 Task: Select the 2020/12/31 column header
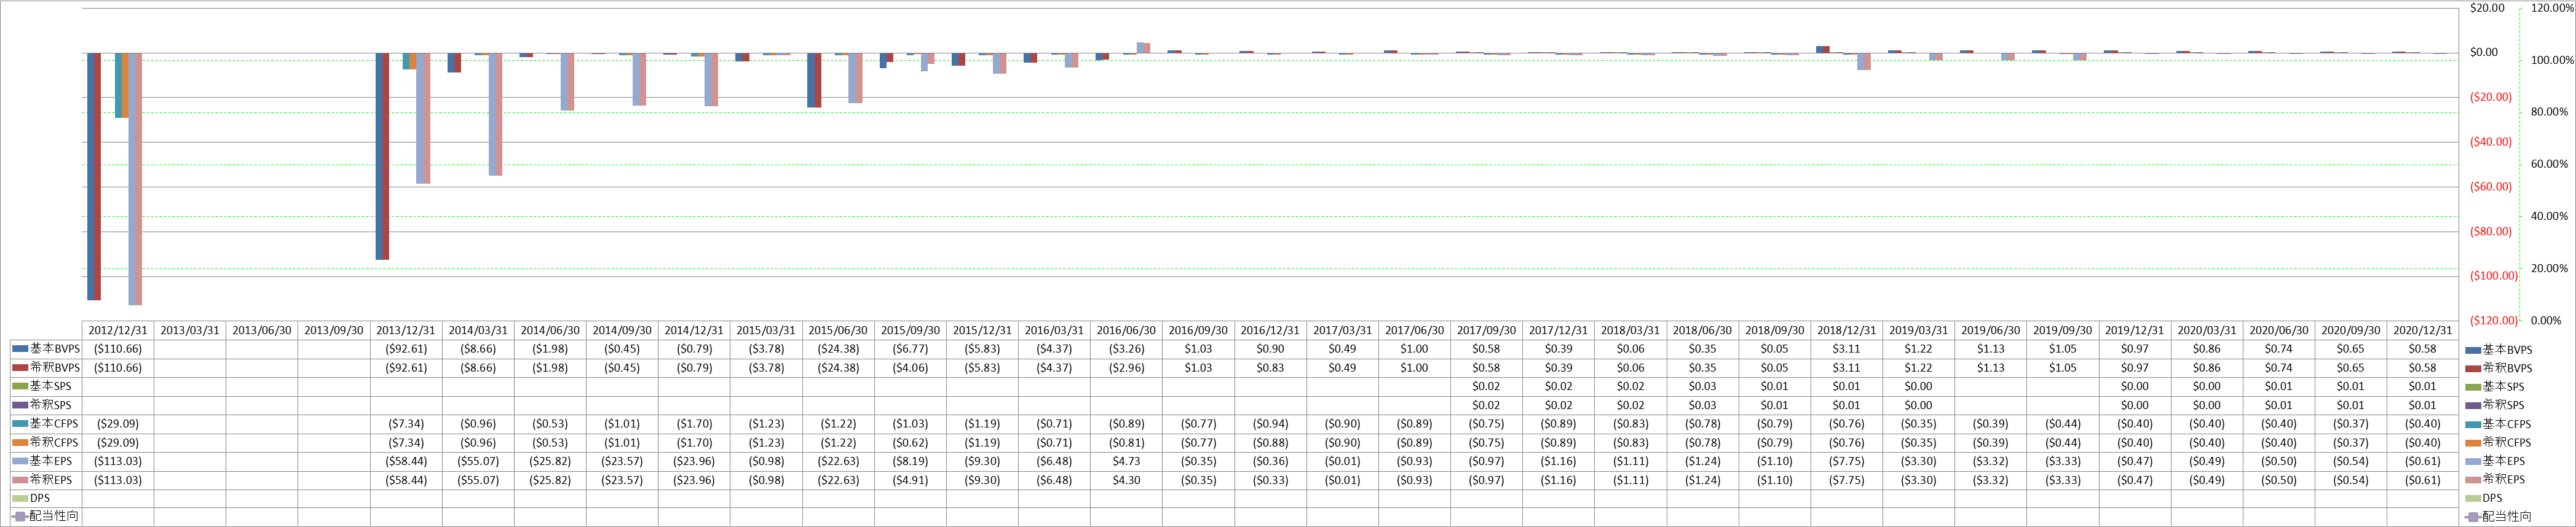click(2422, 330)
